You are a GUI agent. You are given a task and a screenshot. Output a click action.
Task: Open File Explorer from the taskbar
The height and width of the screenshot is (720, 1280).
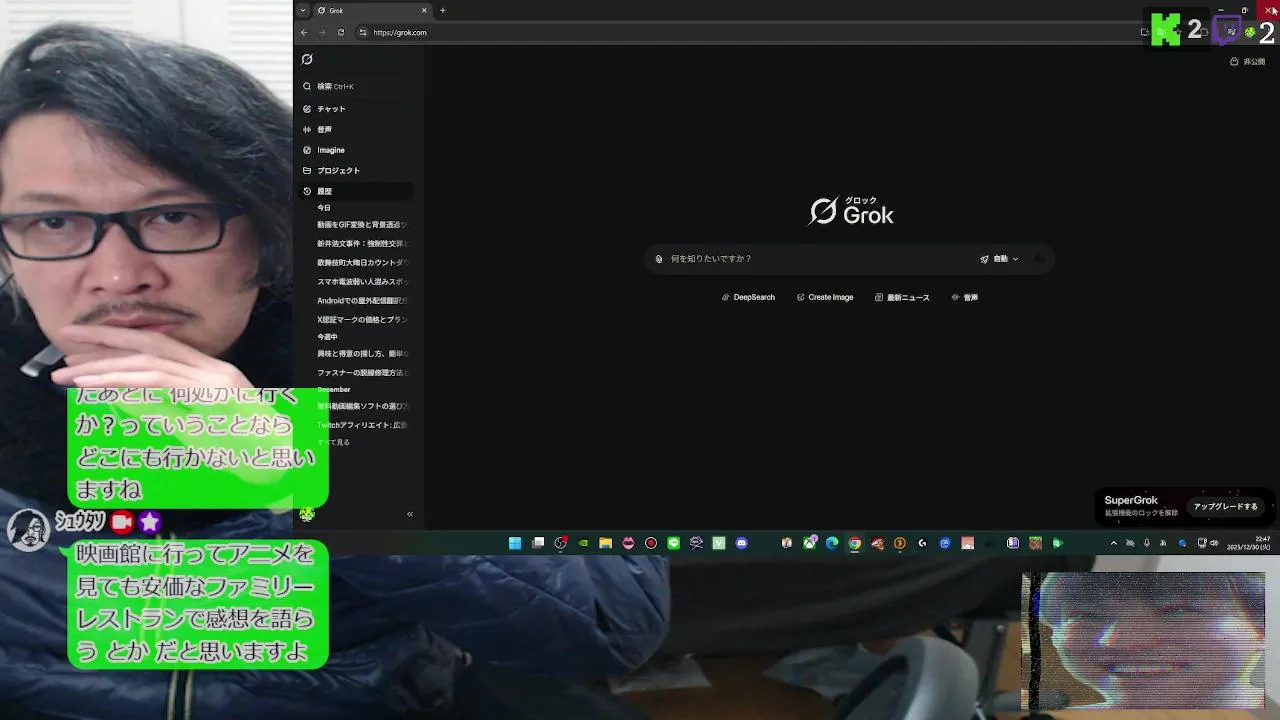click(606, 543)
